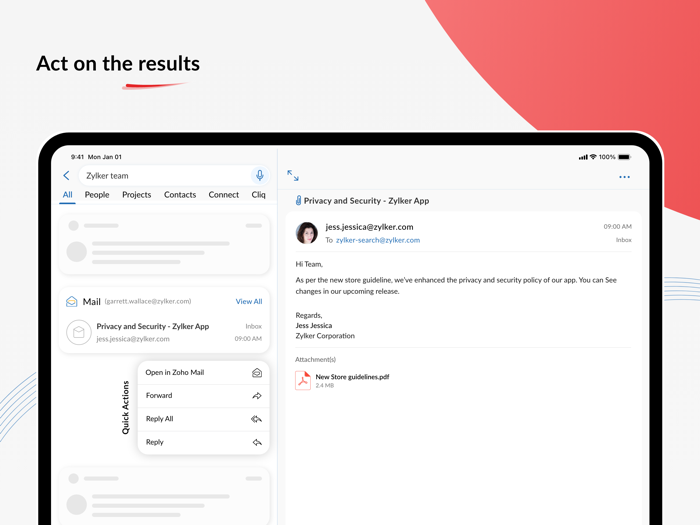700x525 pixels.
Task: Expand the mail preview to full screen
Action: click(x=293, y=175)
